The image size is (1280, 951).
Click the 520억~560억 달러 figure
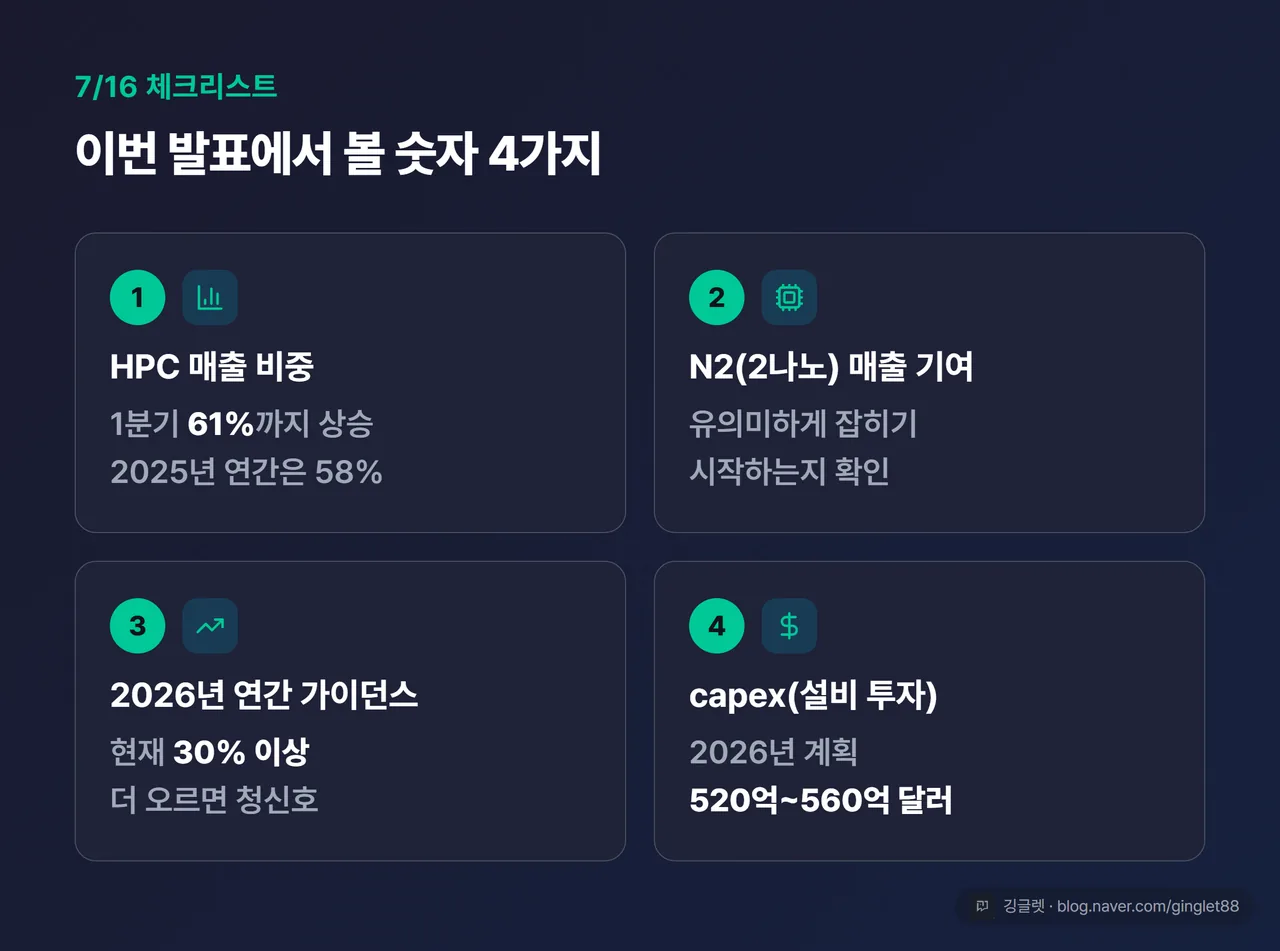coord(821,800)
